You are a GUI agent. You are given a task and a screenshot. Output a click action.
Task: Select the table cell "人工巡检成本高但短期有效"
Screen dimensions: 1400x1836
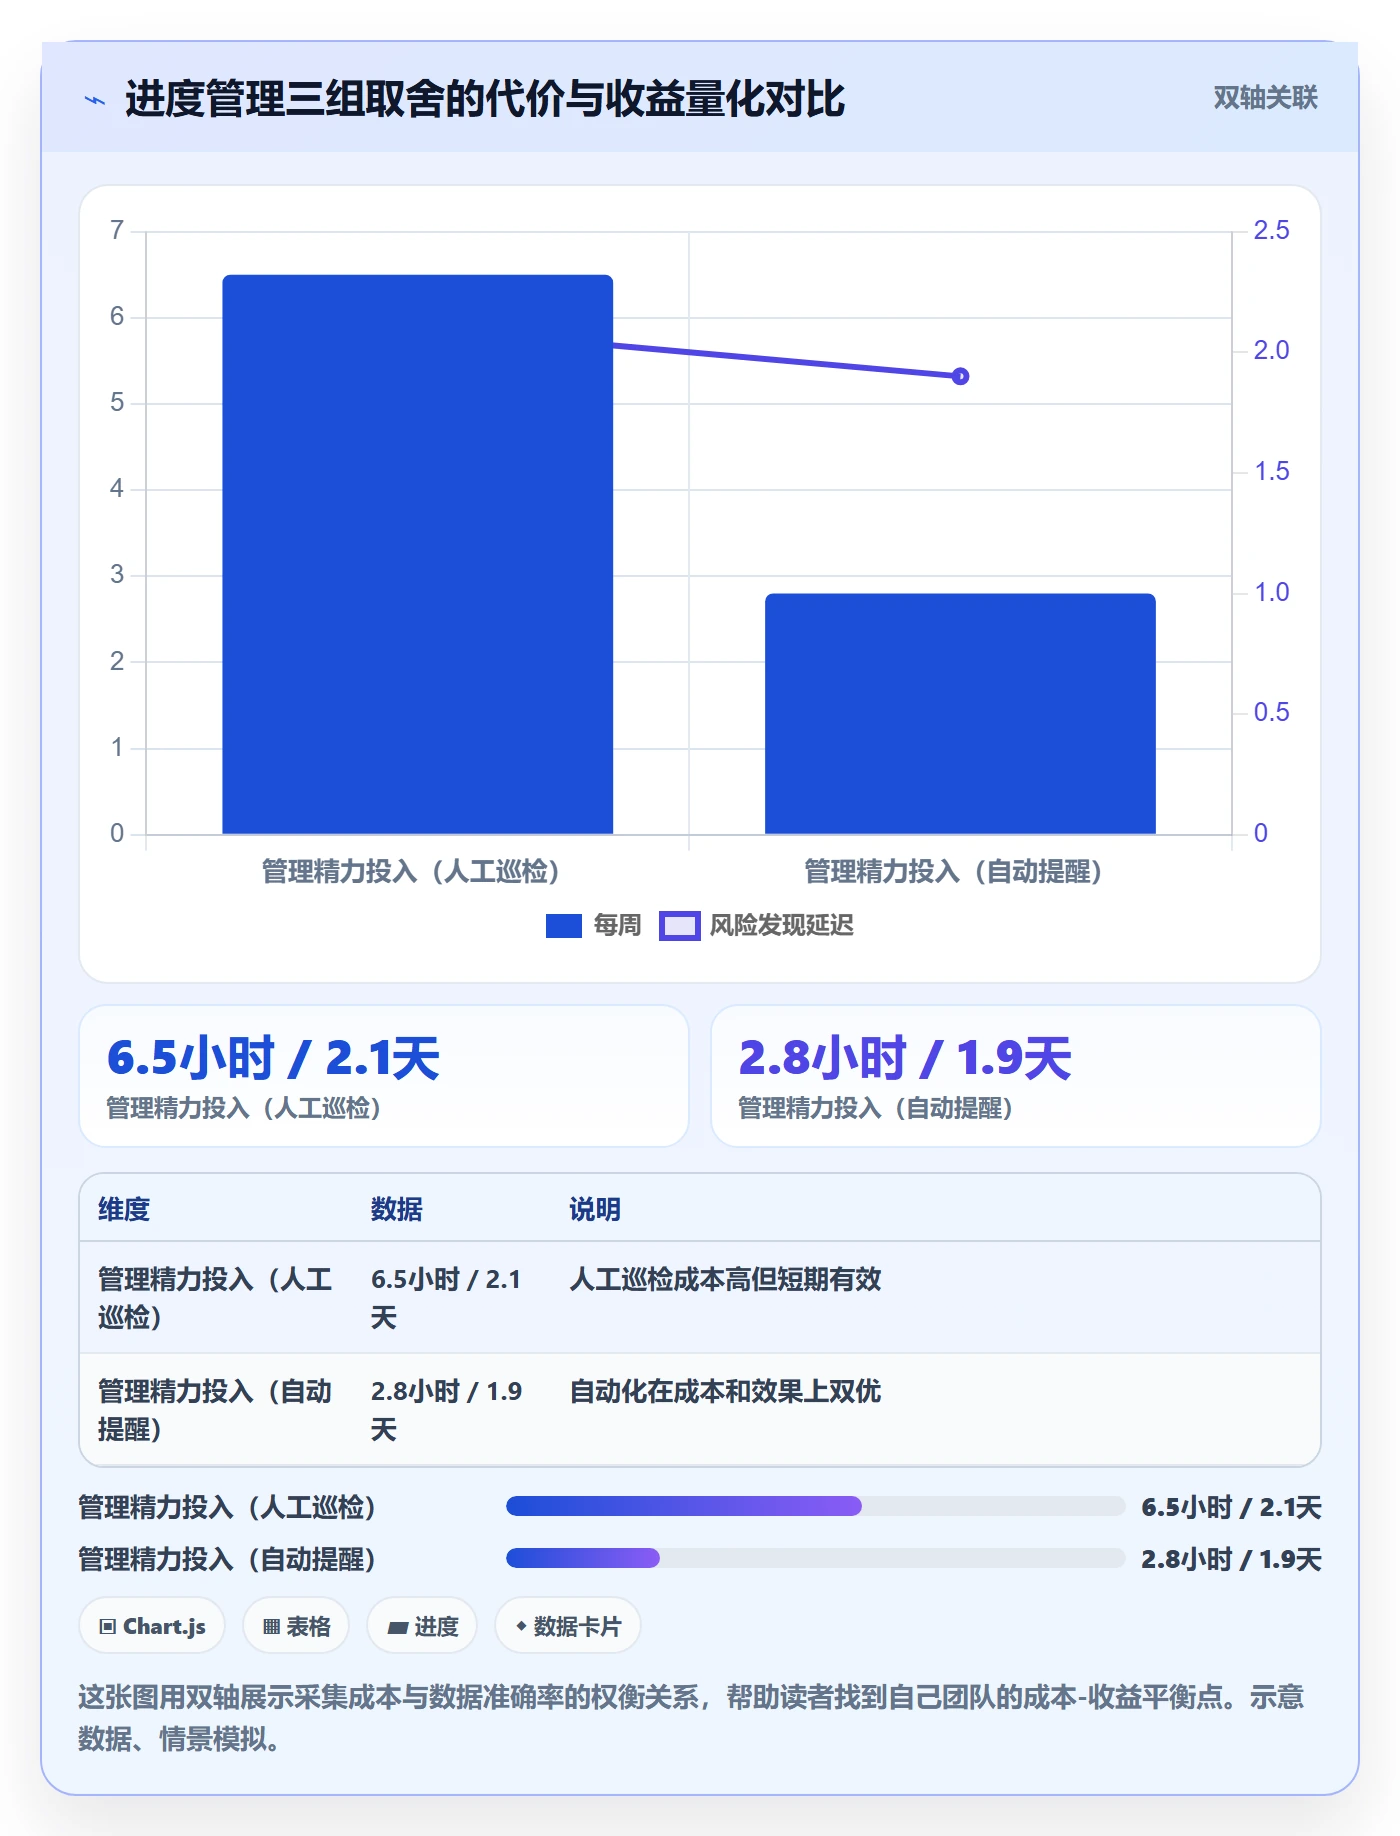725,1279
